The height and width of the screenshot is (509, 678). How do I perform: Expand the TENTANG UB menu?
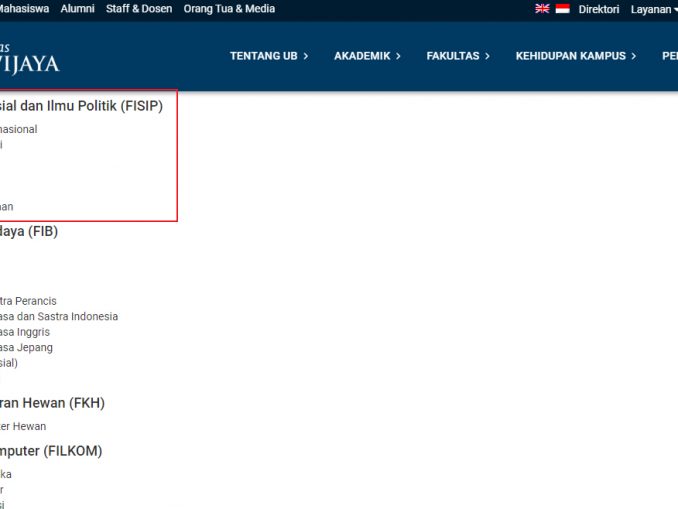[269, 56]
